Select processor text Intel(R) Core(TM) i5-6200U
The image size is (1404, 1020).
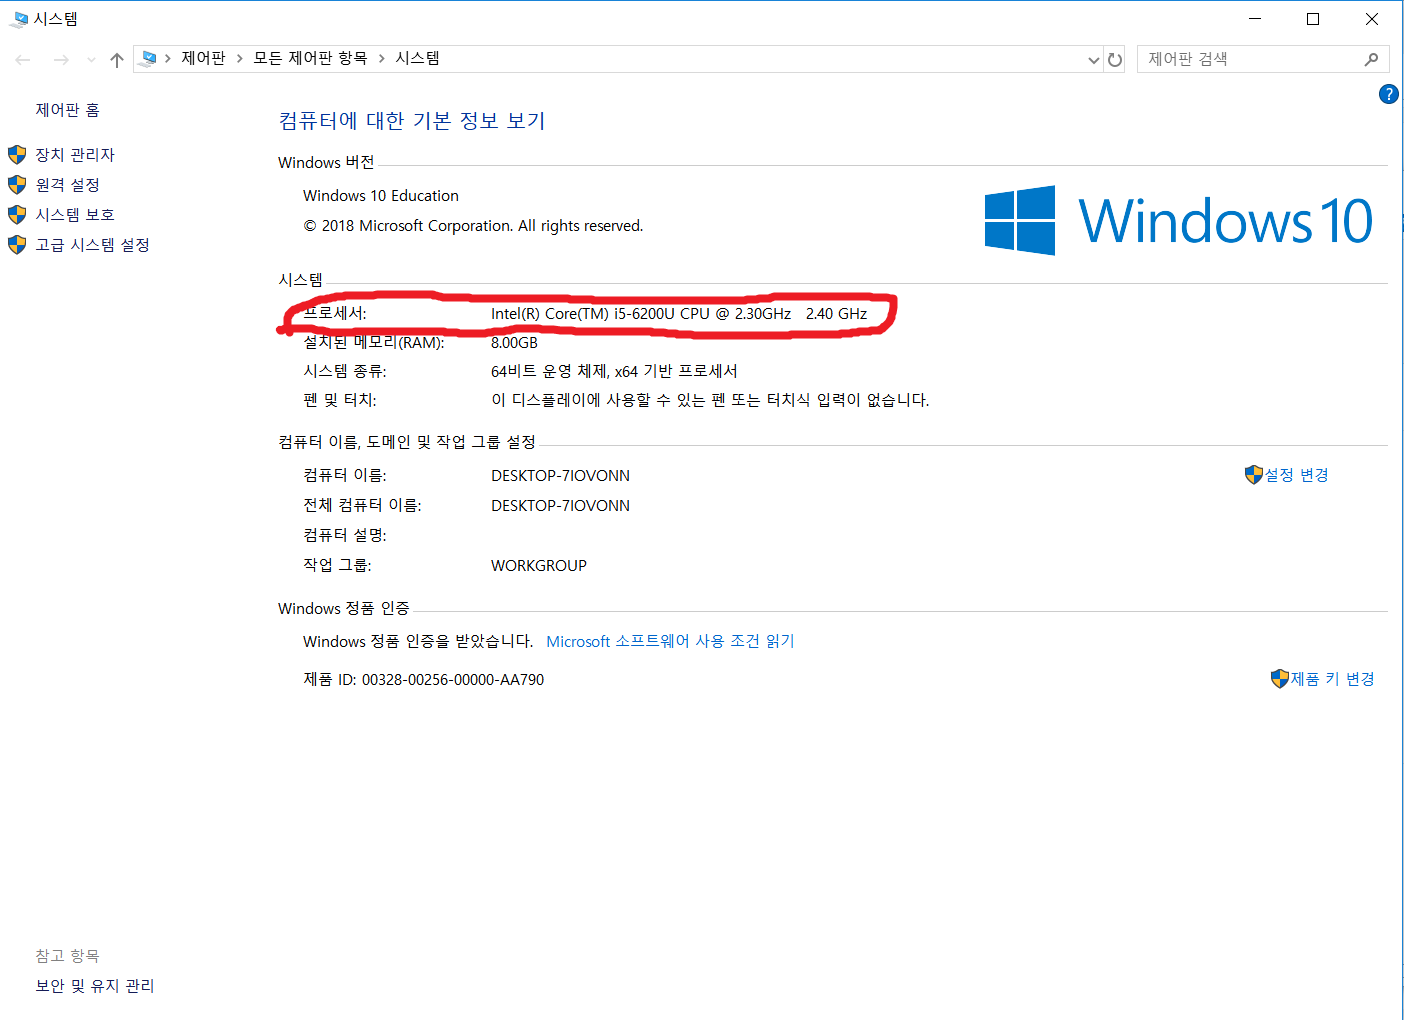(x=679, y=314)
